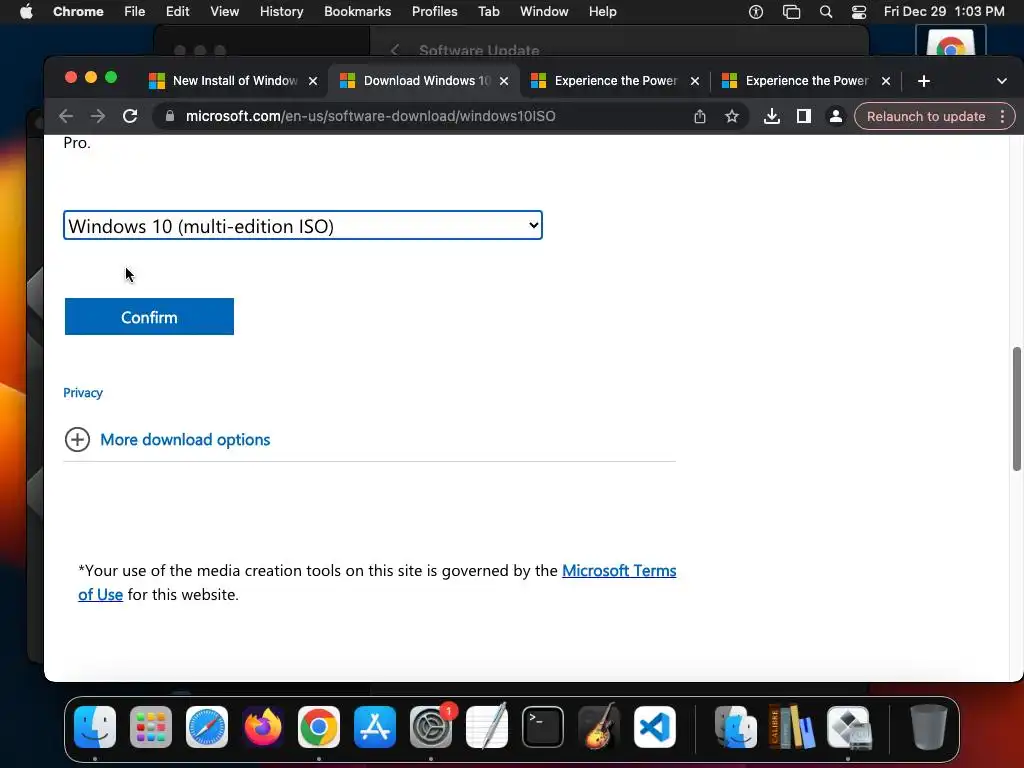Close the second 'Experience the Power' tab

point(886,81)
